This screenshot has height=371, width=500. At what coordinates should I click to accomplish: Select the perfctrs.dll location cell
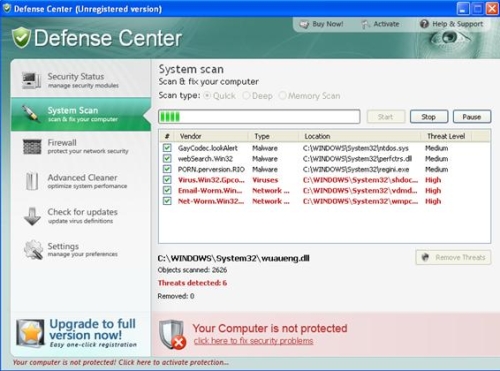pyautogui.click(x=357, y=159)
